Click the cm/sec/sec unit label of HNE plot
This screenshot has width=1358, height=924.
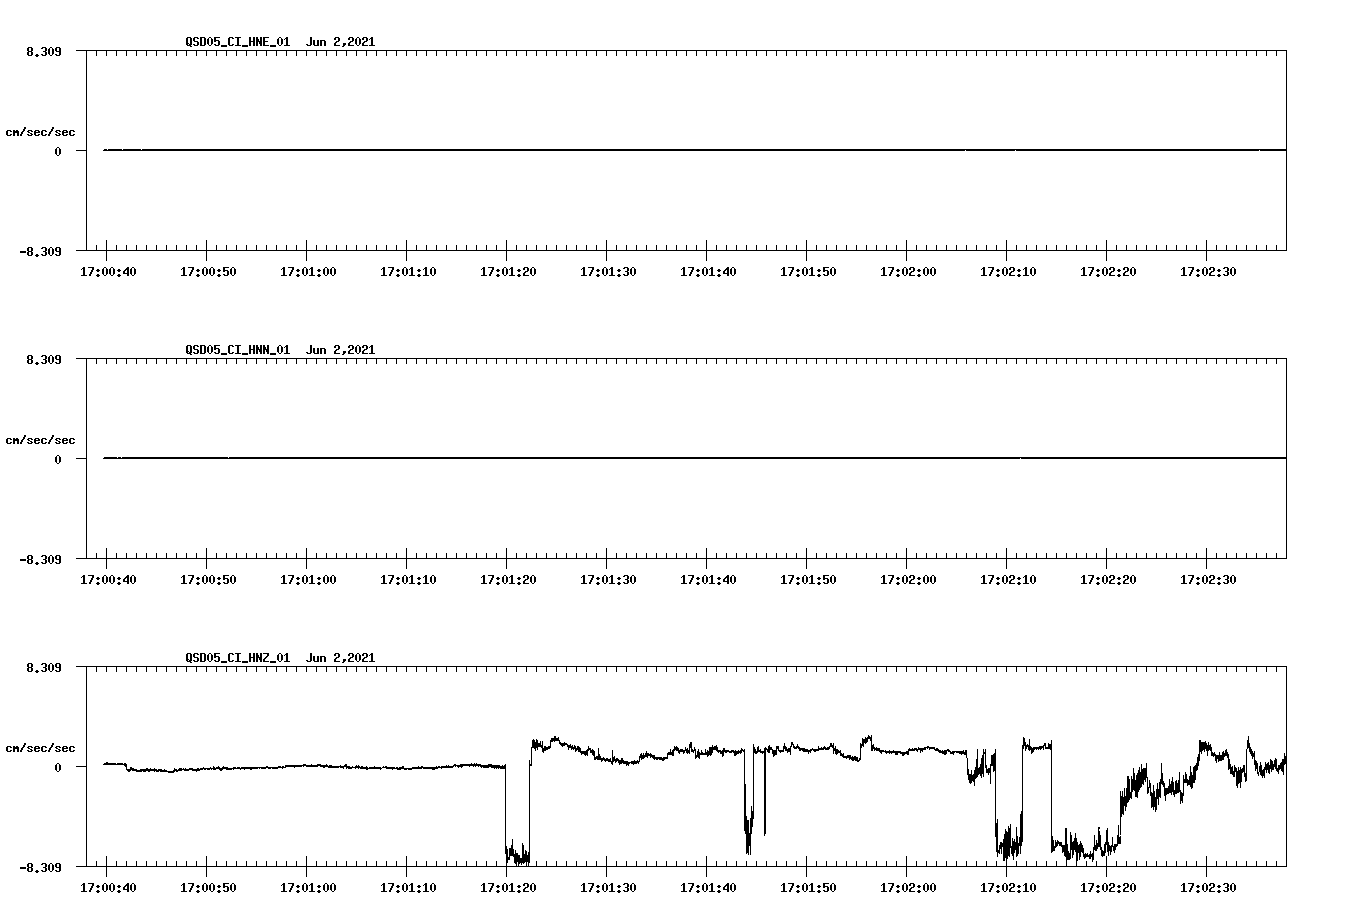(40, 132)
